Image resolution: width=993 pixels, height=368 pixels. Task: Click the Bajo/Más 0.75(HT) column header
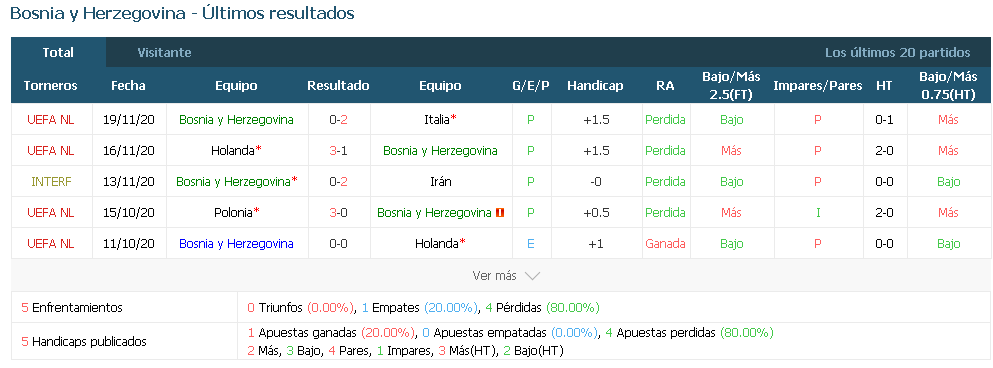948,86
